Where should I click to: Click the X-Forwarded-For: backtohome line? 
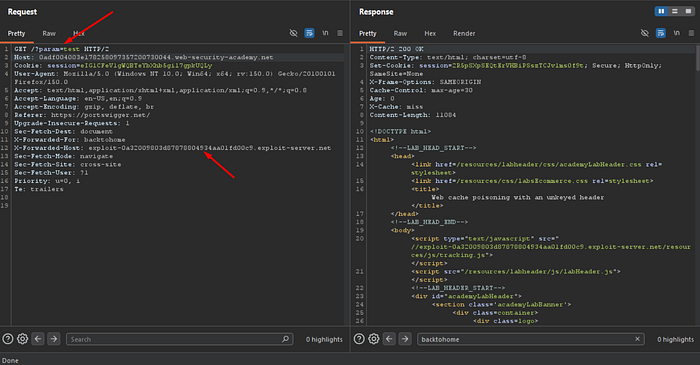click(70, 140)
